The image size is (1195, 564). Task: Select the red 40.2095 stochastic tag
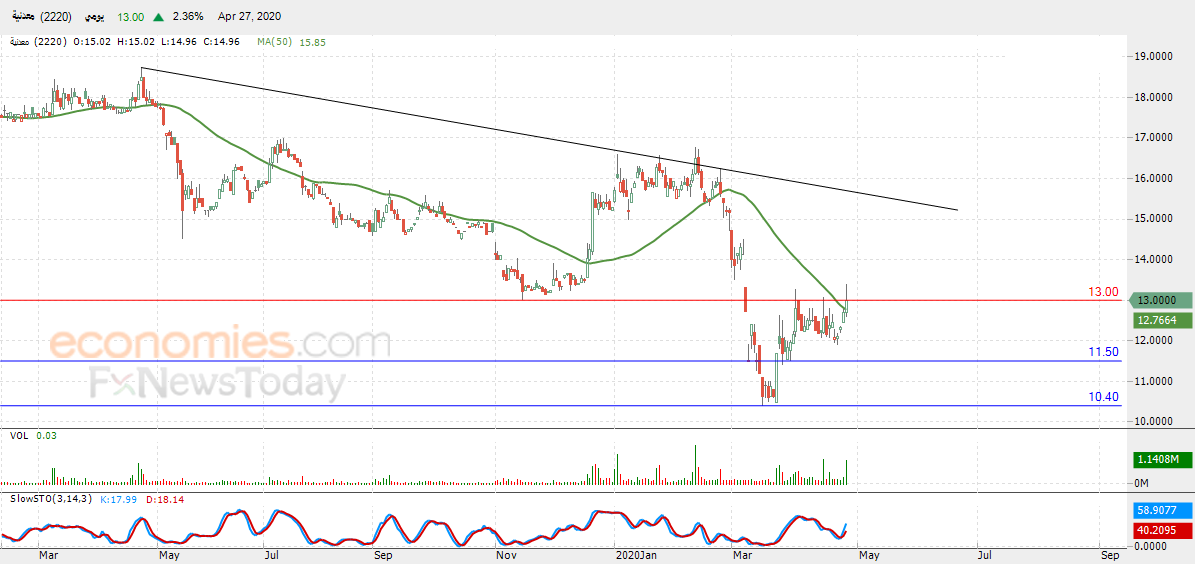coord(1160,530)
